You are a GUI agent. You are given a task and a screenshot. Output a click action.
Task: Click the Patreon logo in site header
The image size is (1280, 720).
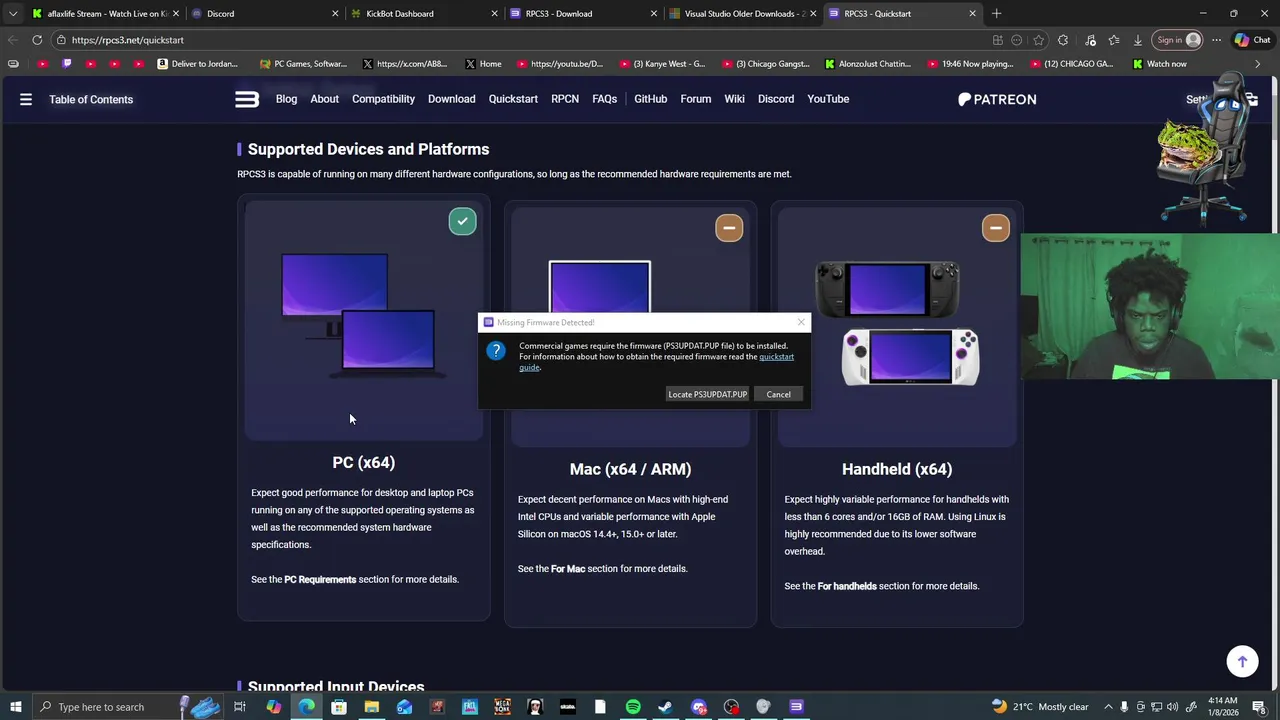(997, 99)
